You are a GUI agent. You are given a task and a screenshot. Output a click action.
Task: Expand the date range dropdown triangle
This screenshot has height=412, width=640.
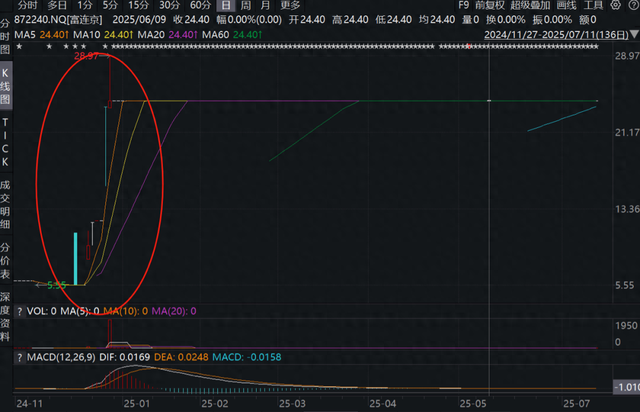point(634,34)
